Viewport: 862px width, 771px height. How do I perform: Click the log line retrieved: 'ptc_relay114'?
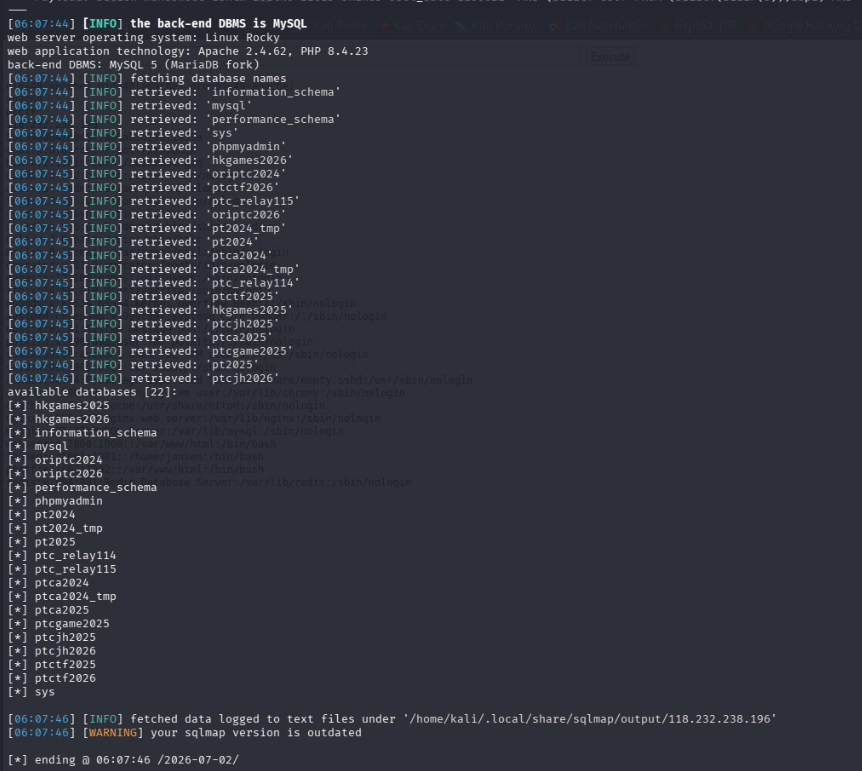153,283
